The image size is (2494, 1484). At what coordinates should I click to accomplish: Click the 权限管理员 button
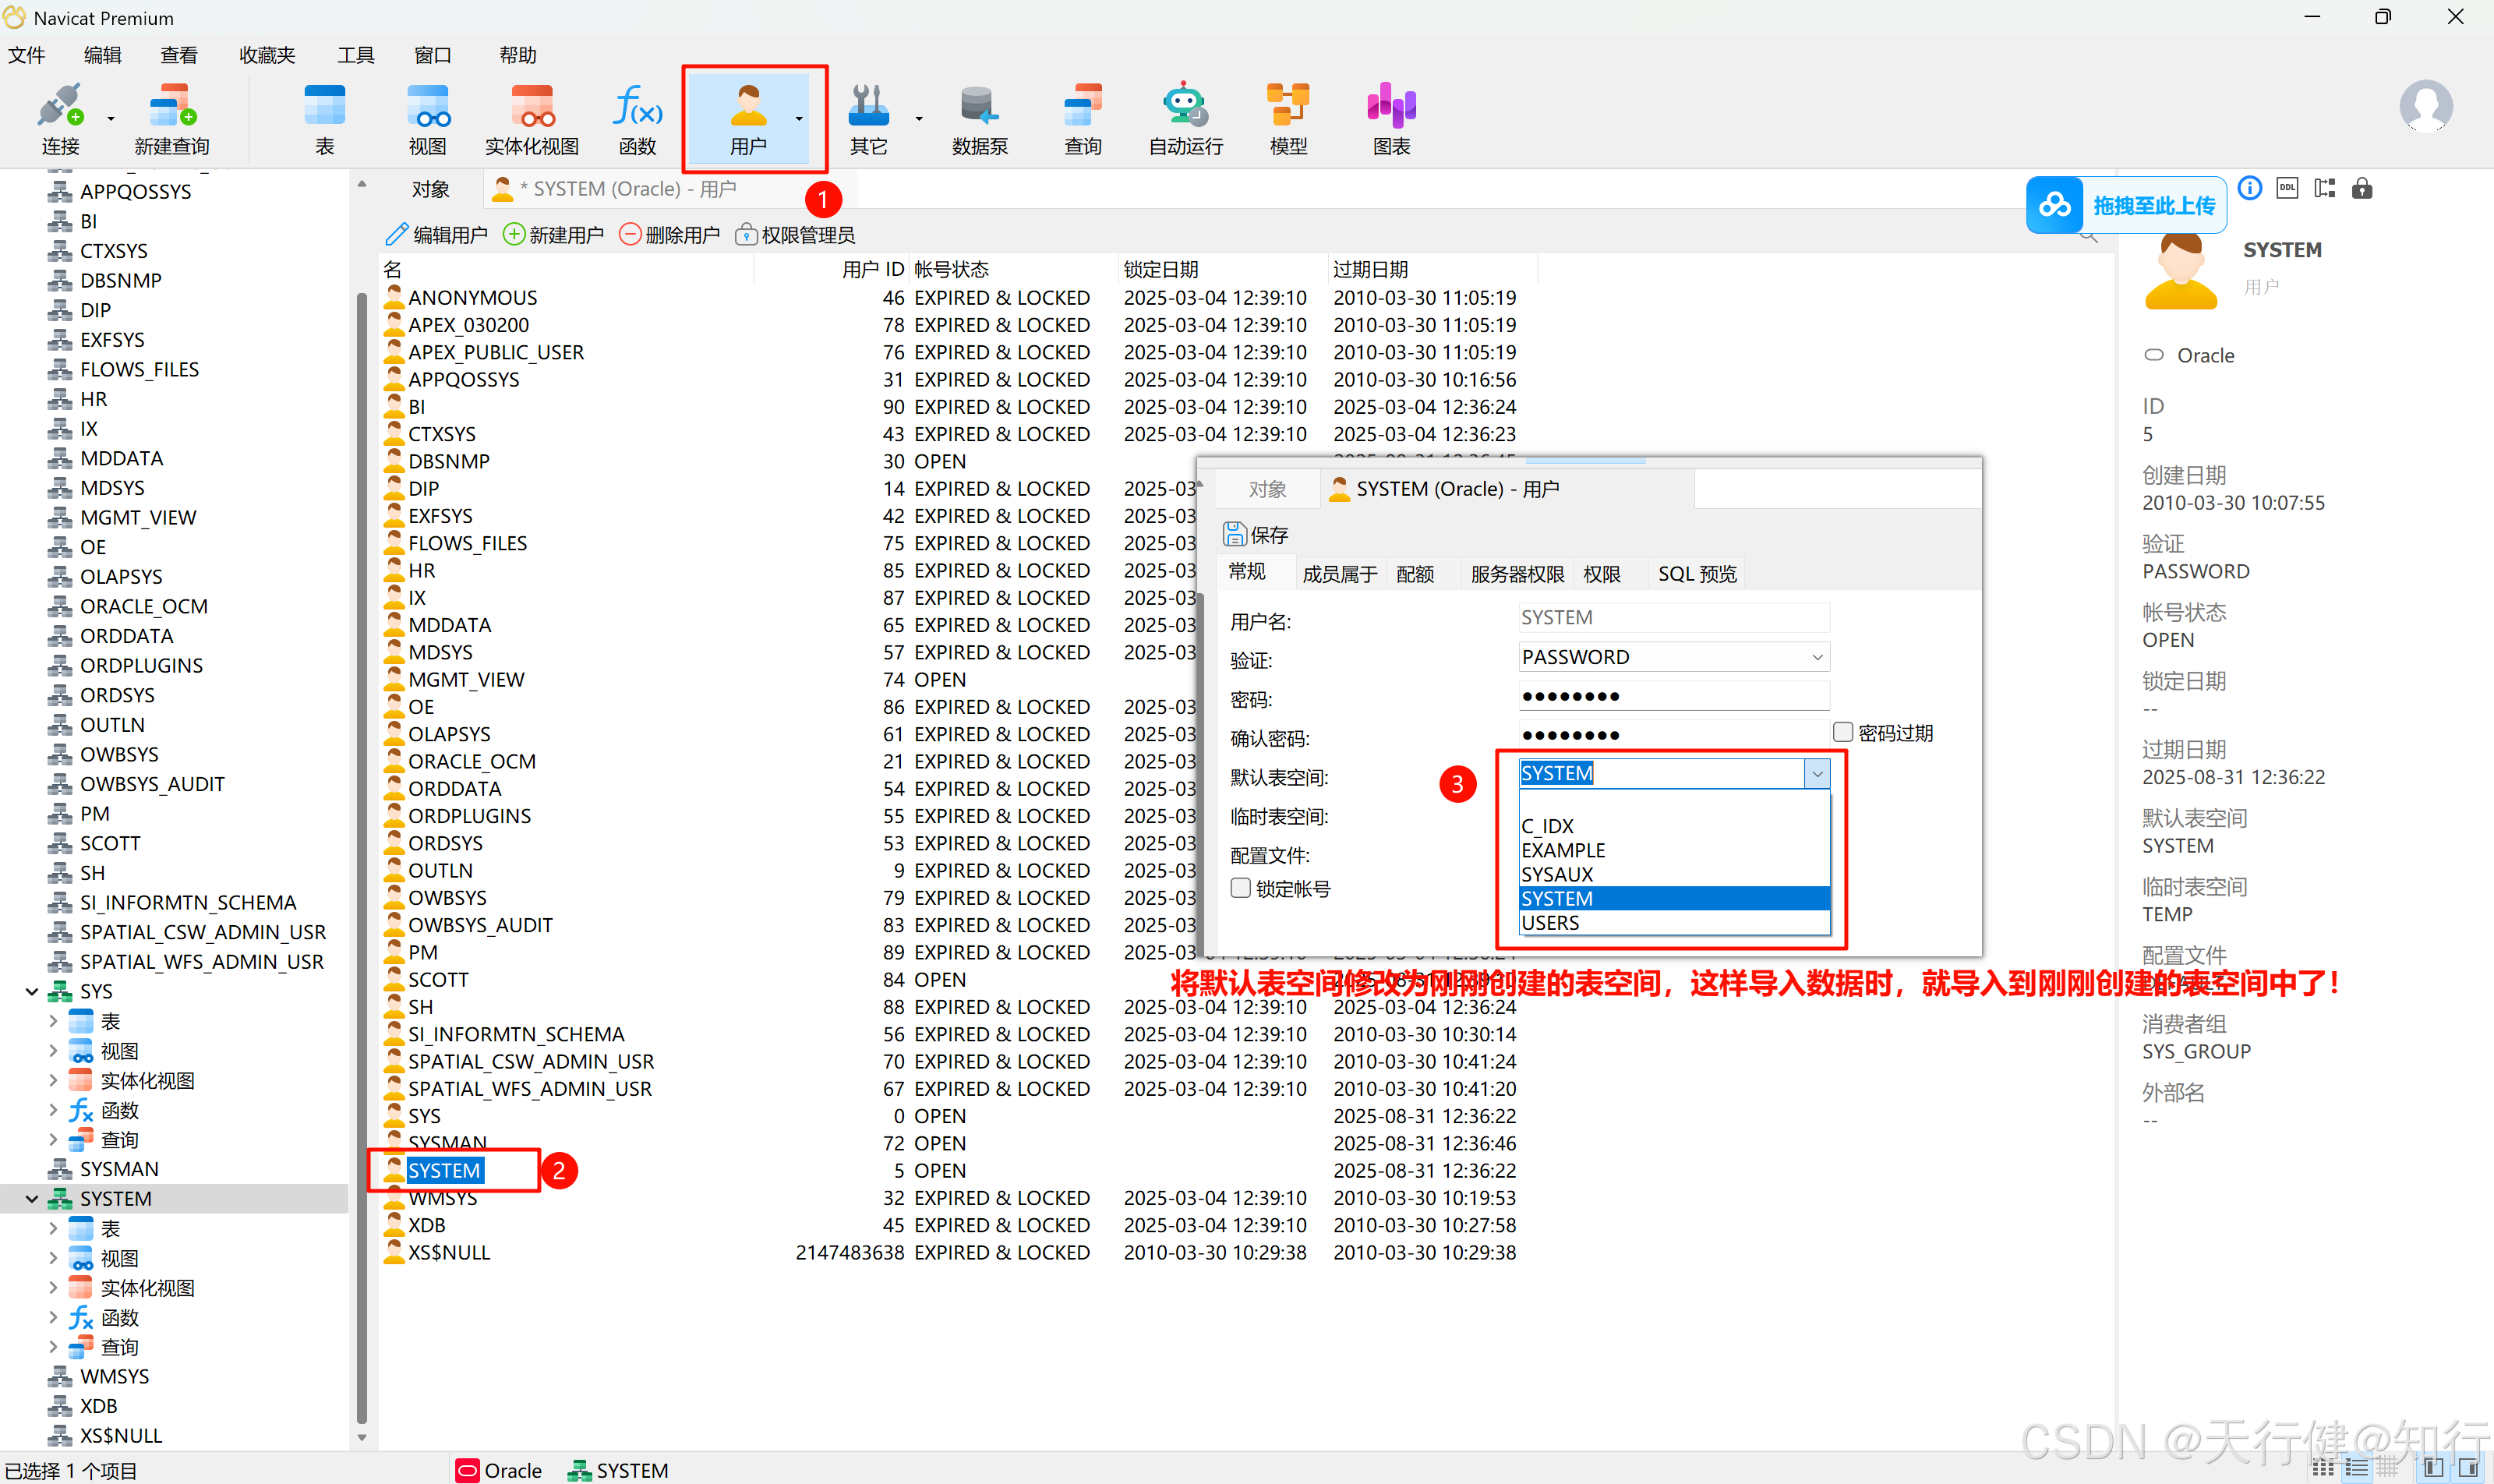click(795, 235)
